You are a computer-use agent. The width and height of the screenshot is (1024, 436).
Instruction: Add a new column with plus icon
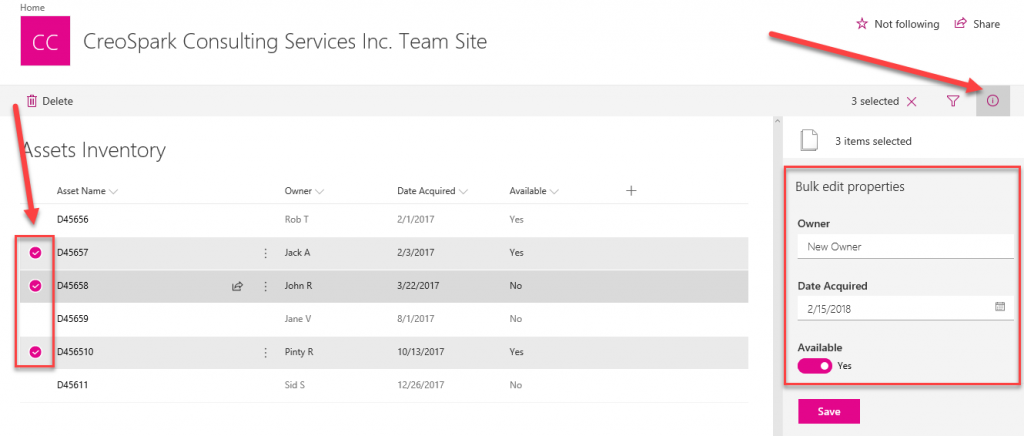pos(631,191)
